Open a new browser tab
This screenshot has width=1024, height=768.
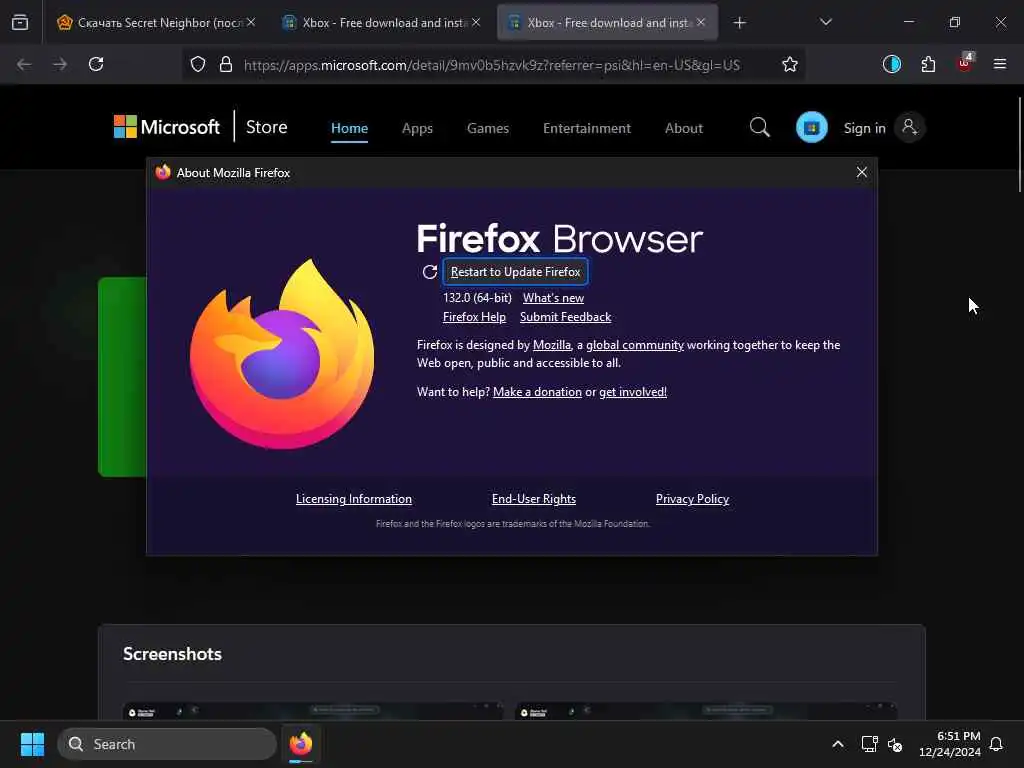pyautogui.click(x=739, y=23)
